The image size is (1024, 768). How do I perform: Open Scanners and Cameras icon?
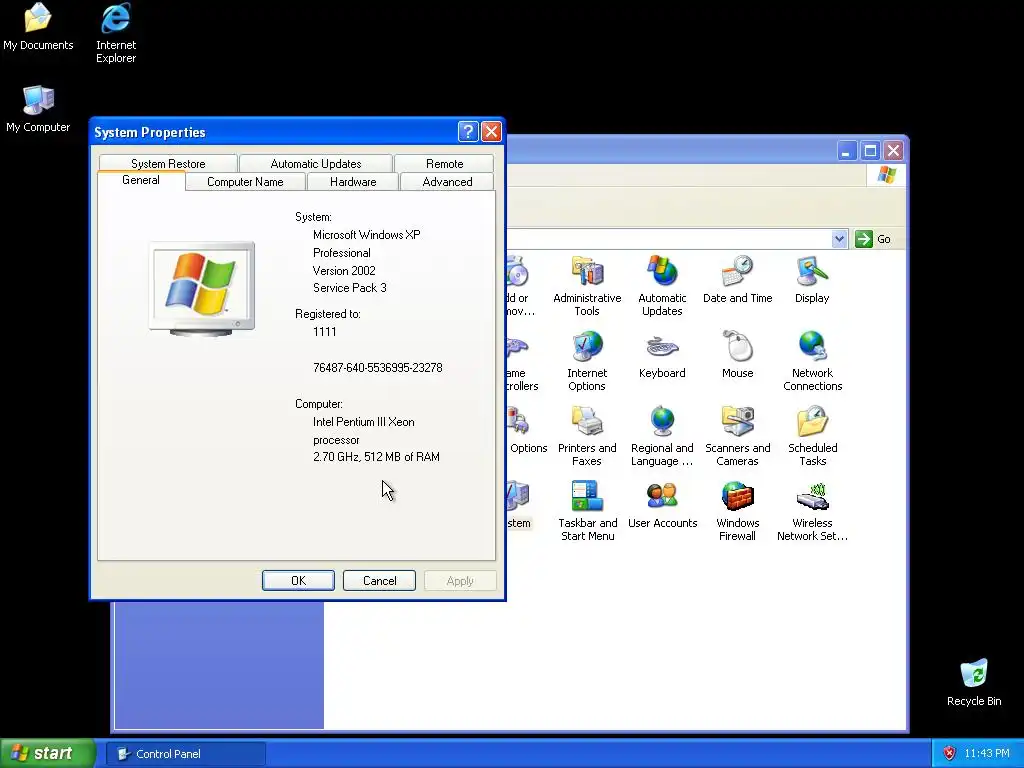[737, 436]
